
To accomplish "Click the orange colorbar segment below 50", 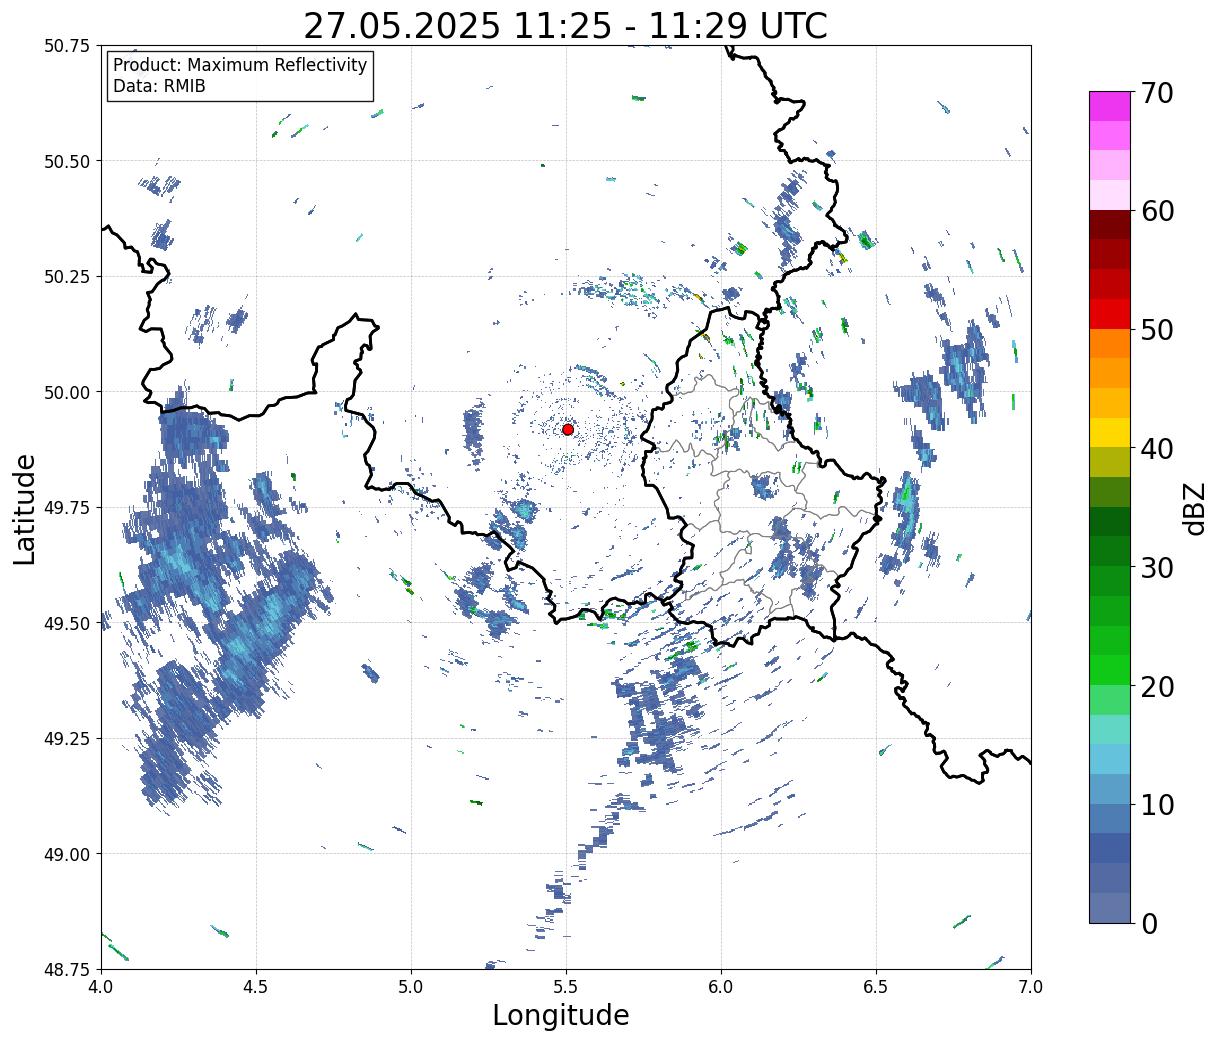I will [1110, 343].
